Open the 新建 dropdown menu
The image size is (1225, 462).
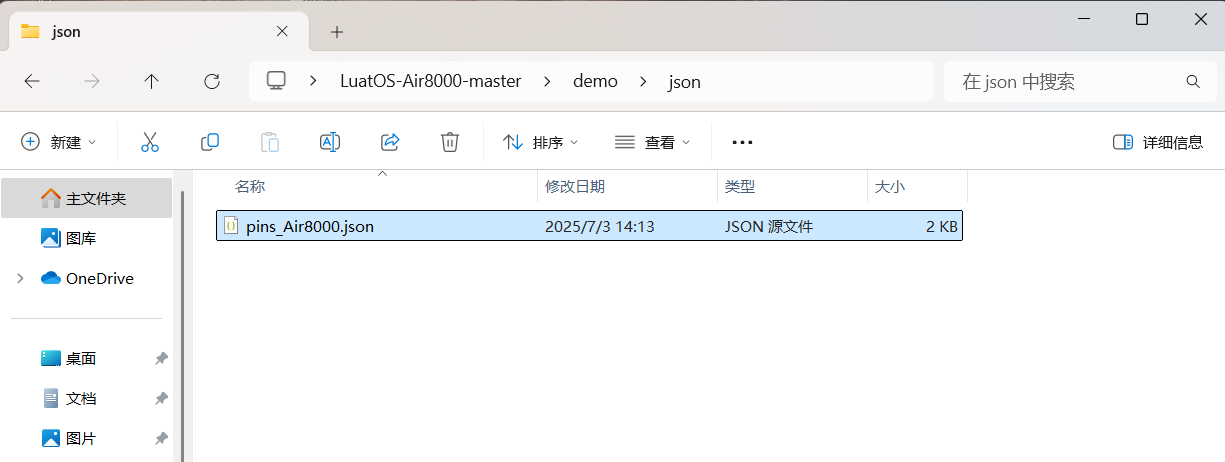59,142
